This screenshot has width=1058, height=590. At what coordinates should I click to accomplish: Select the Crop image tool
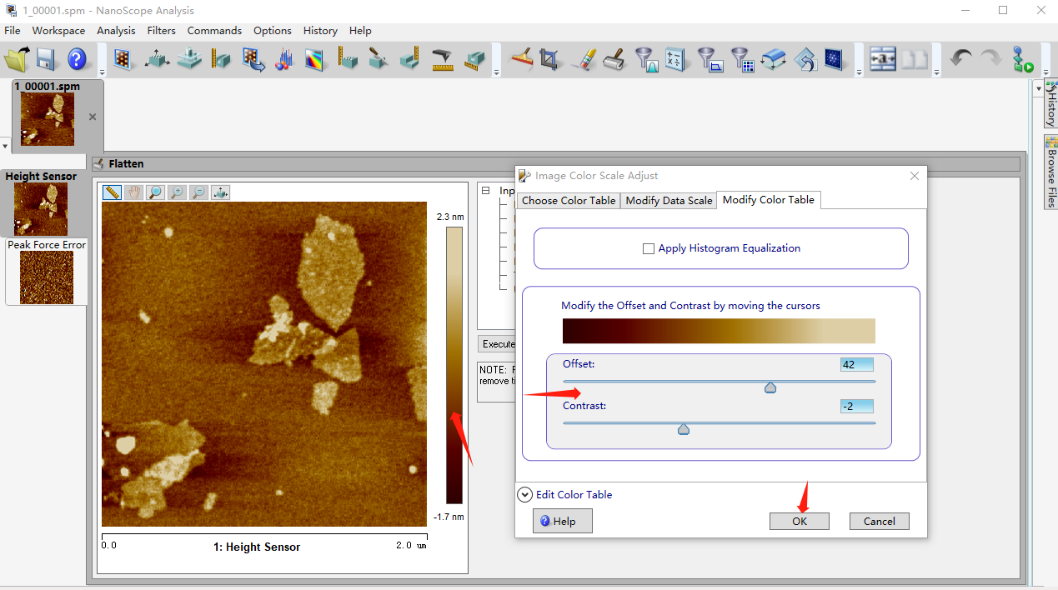pyautogui.click(x=549, y=60)
